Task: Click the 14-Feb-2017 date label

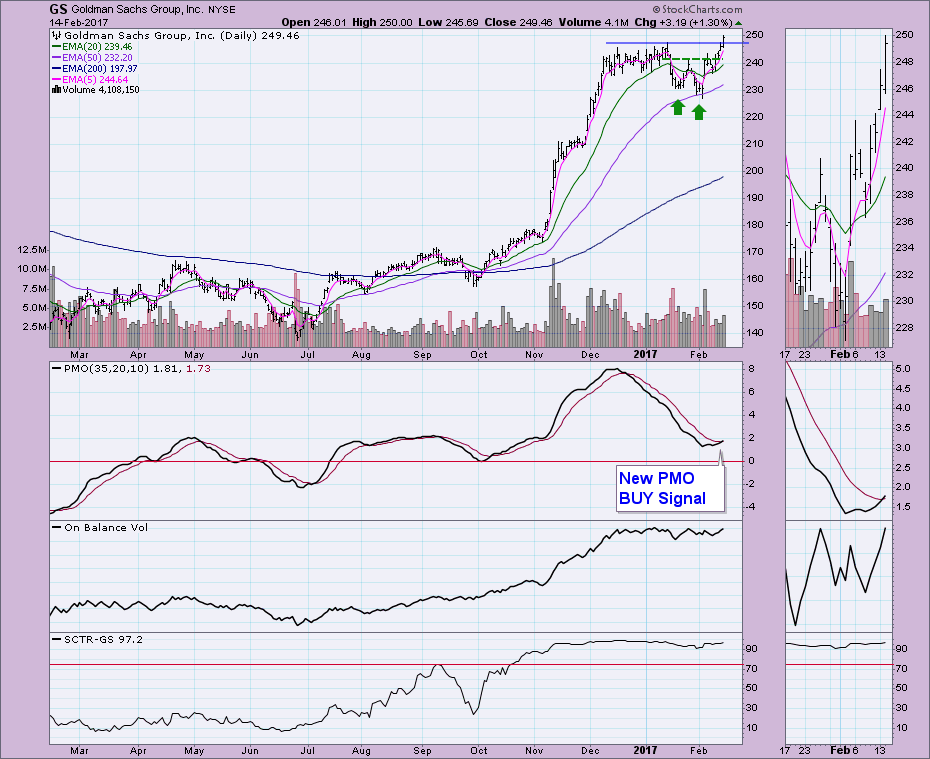Action: 77,23
